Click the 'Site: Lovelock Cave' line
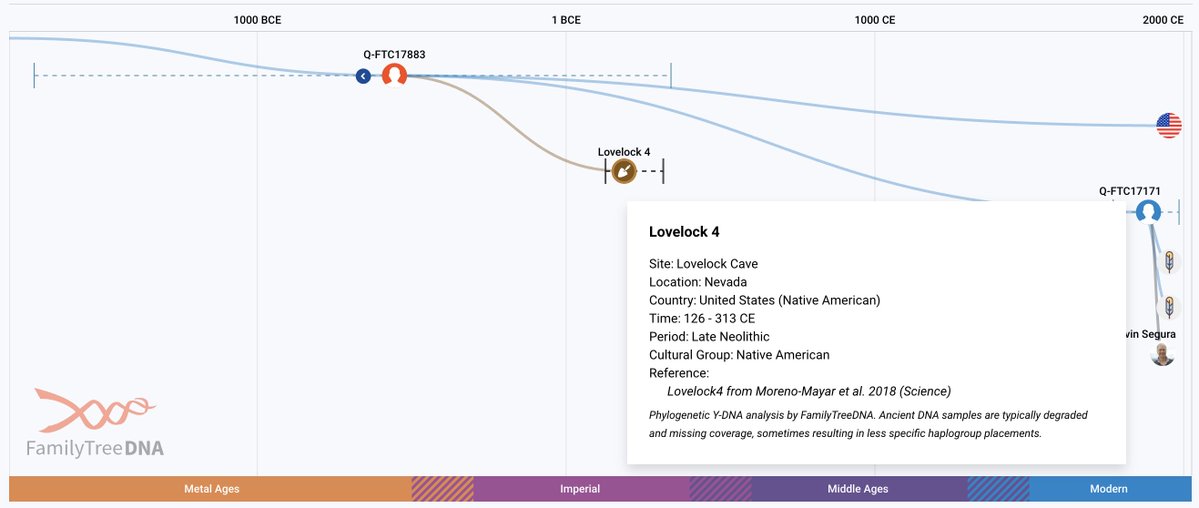 (x=703, y=264)
